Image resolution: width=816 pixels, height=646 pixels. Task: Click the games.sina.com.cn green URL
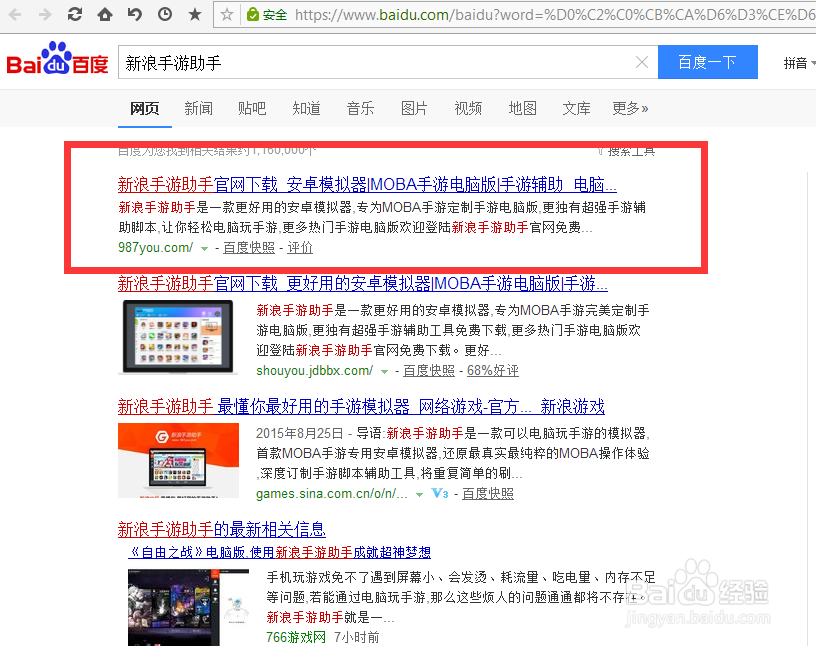point(332,493)
